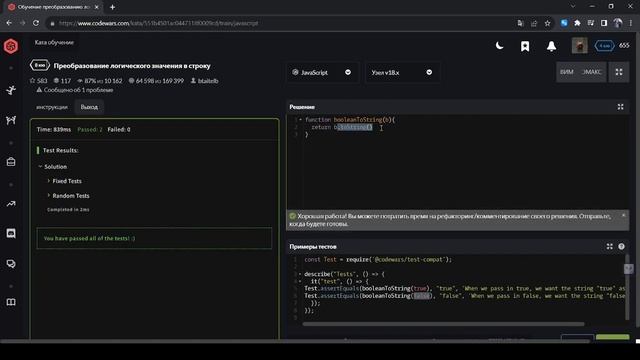640x360 pixels.
Task: Open the discussions sidebar icon
Action: (x=11, y=264)
